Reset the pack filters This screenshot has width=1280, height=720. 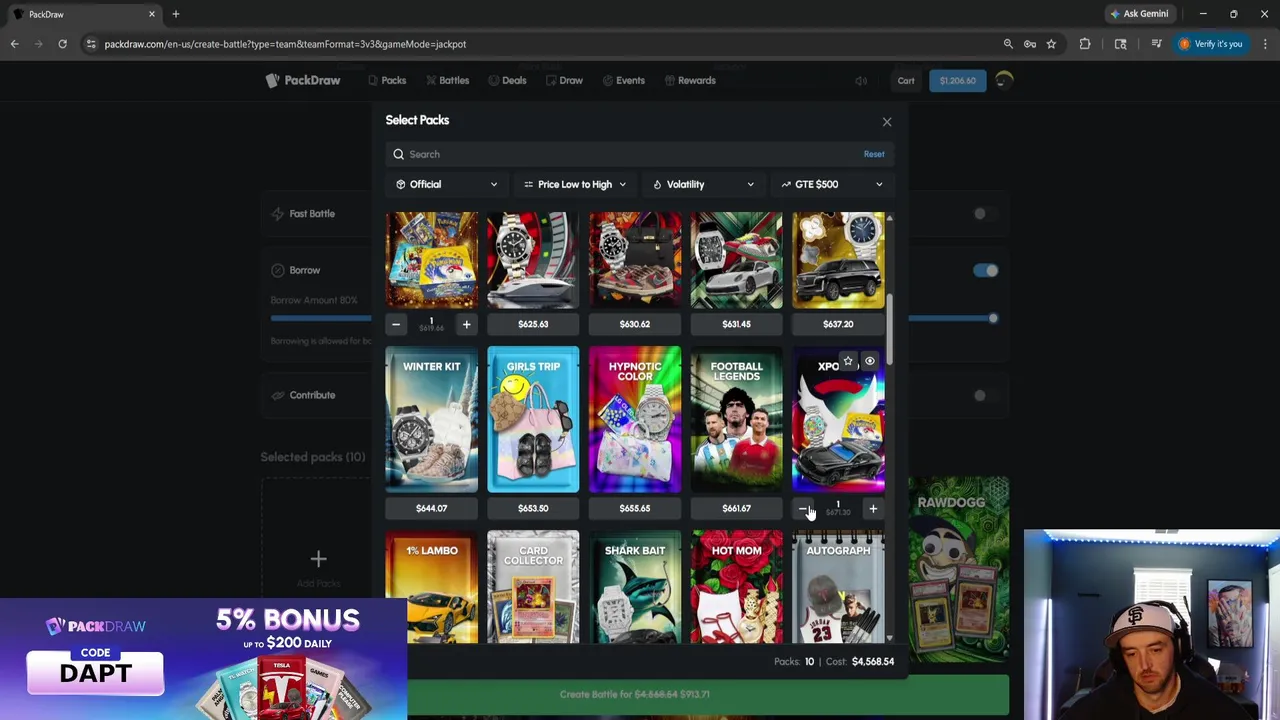[x=874, y=154]
